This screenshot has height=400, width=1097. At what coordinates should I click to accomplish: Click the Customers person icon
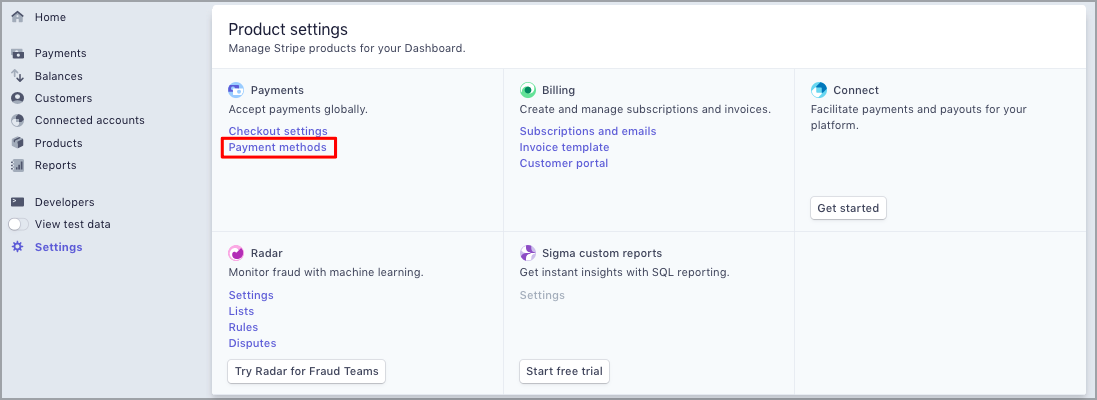coord(17,98)
